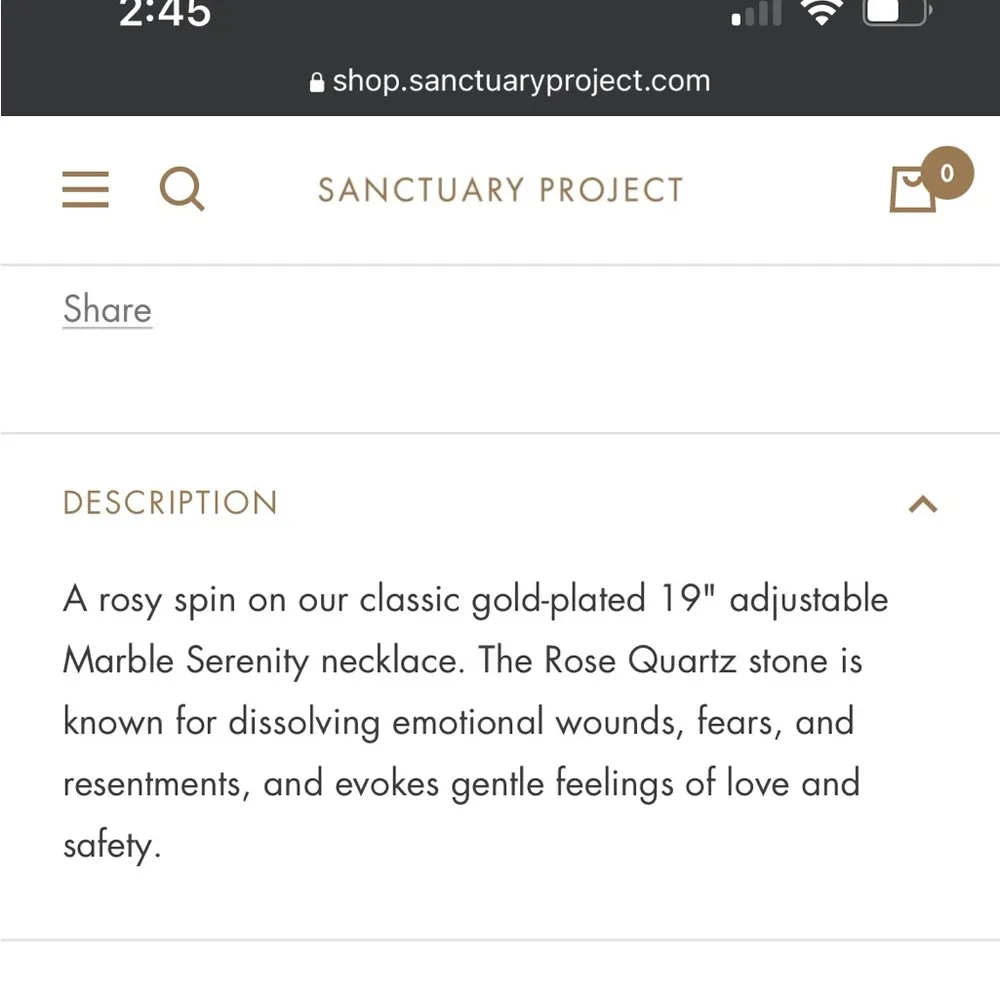
Task: Click the Wi-Fi indicator in the status bar
Action: click(x=822, y=13)
